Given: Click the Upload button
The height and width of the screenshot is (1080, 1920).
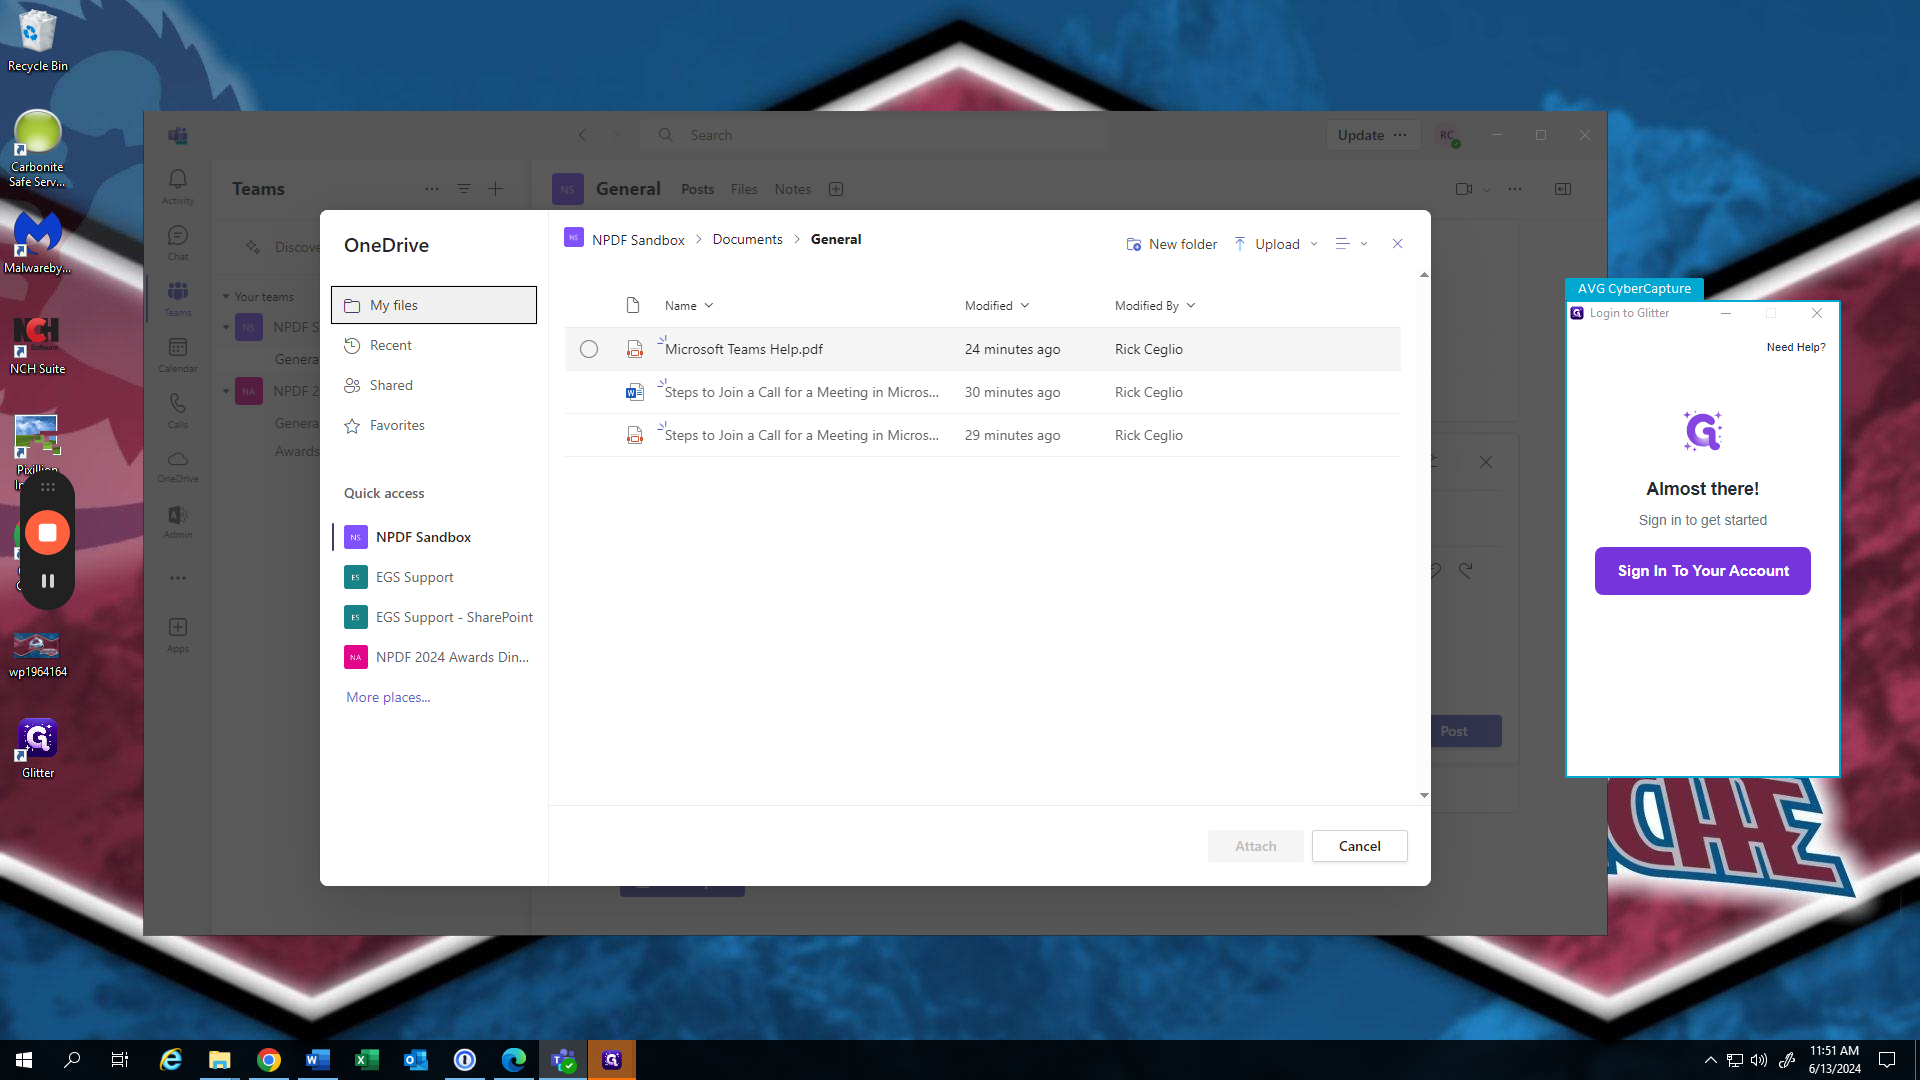Looking at the screenshot, I should click(1267, 244).
